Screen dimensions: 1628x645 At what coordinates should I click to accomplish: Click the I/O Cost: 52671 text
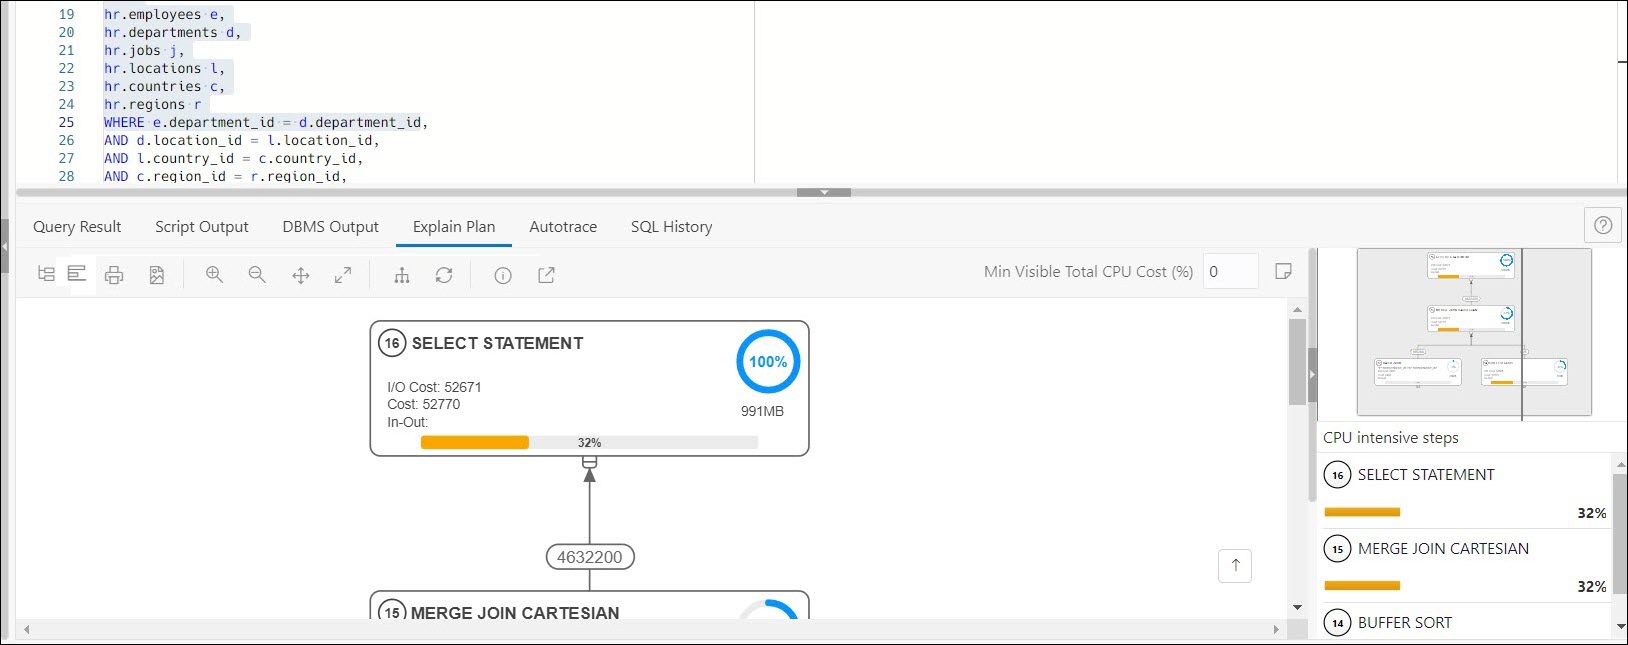click(x=434, y=387)
